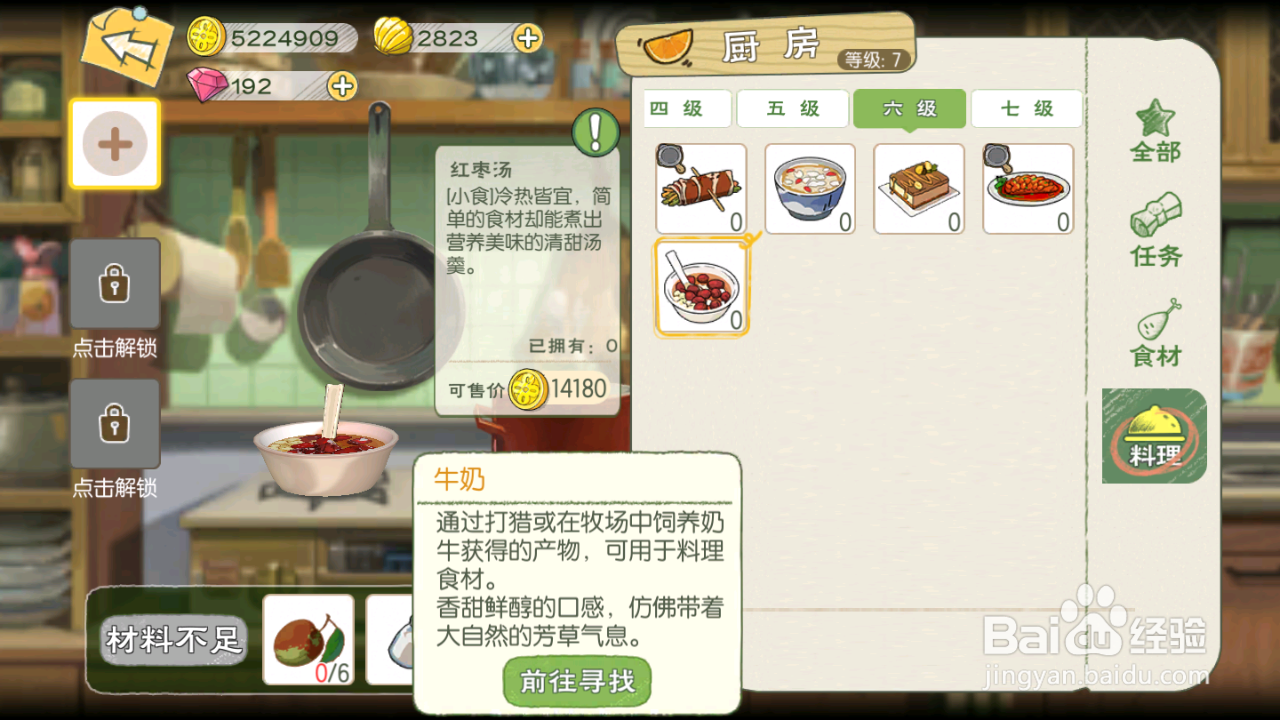Add pink gems with plus button
The image size is (1280, 720).
click(342, 86)
